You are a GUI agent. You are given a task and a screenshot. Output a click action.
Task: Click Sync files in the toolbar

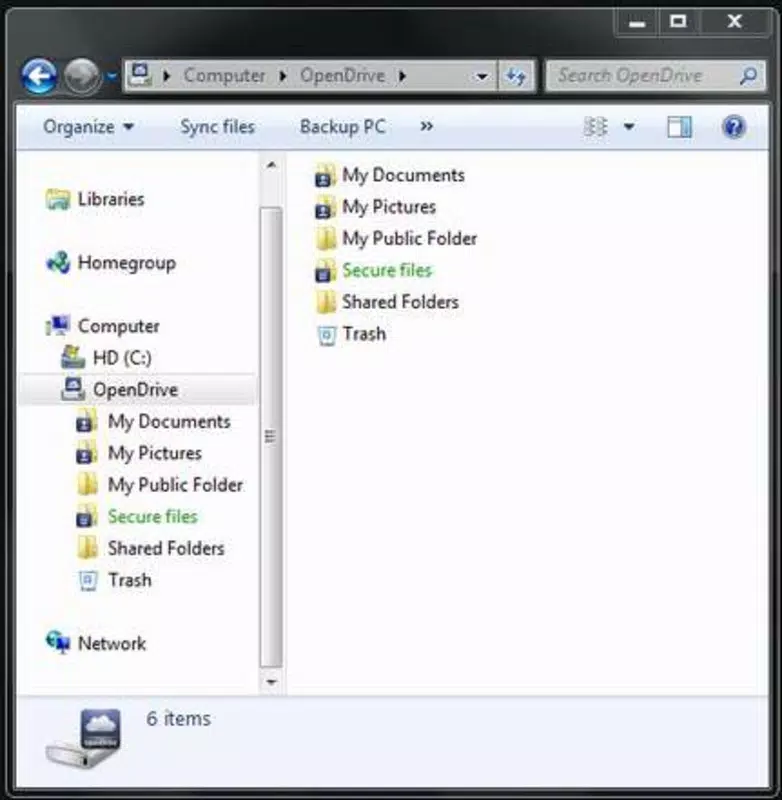coord(217,127)
